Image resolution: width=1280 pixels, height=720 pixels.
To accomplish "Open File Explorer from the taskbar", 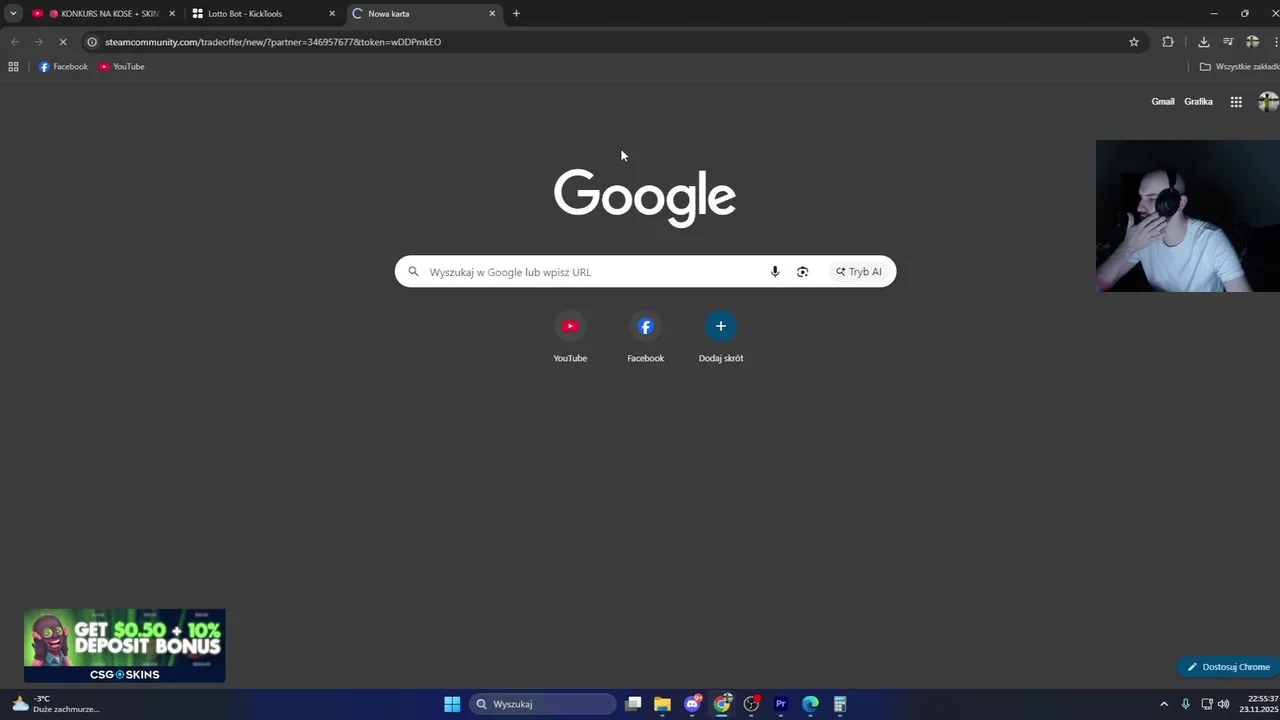I will pos(662,704).
